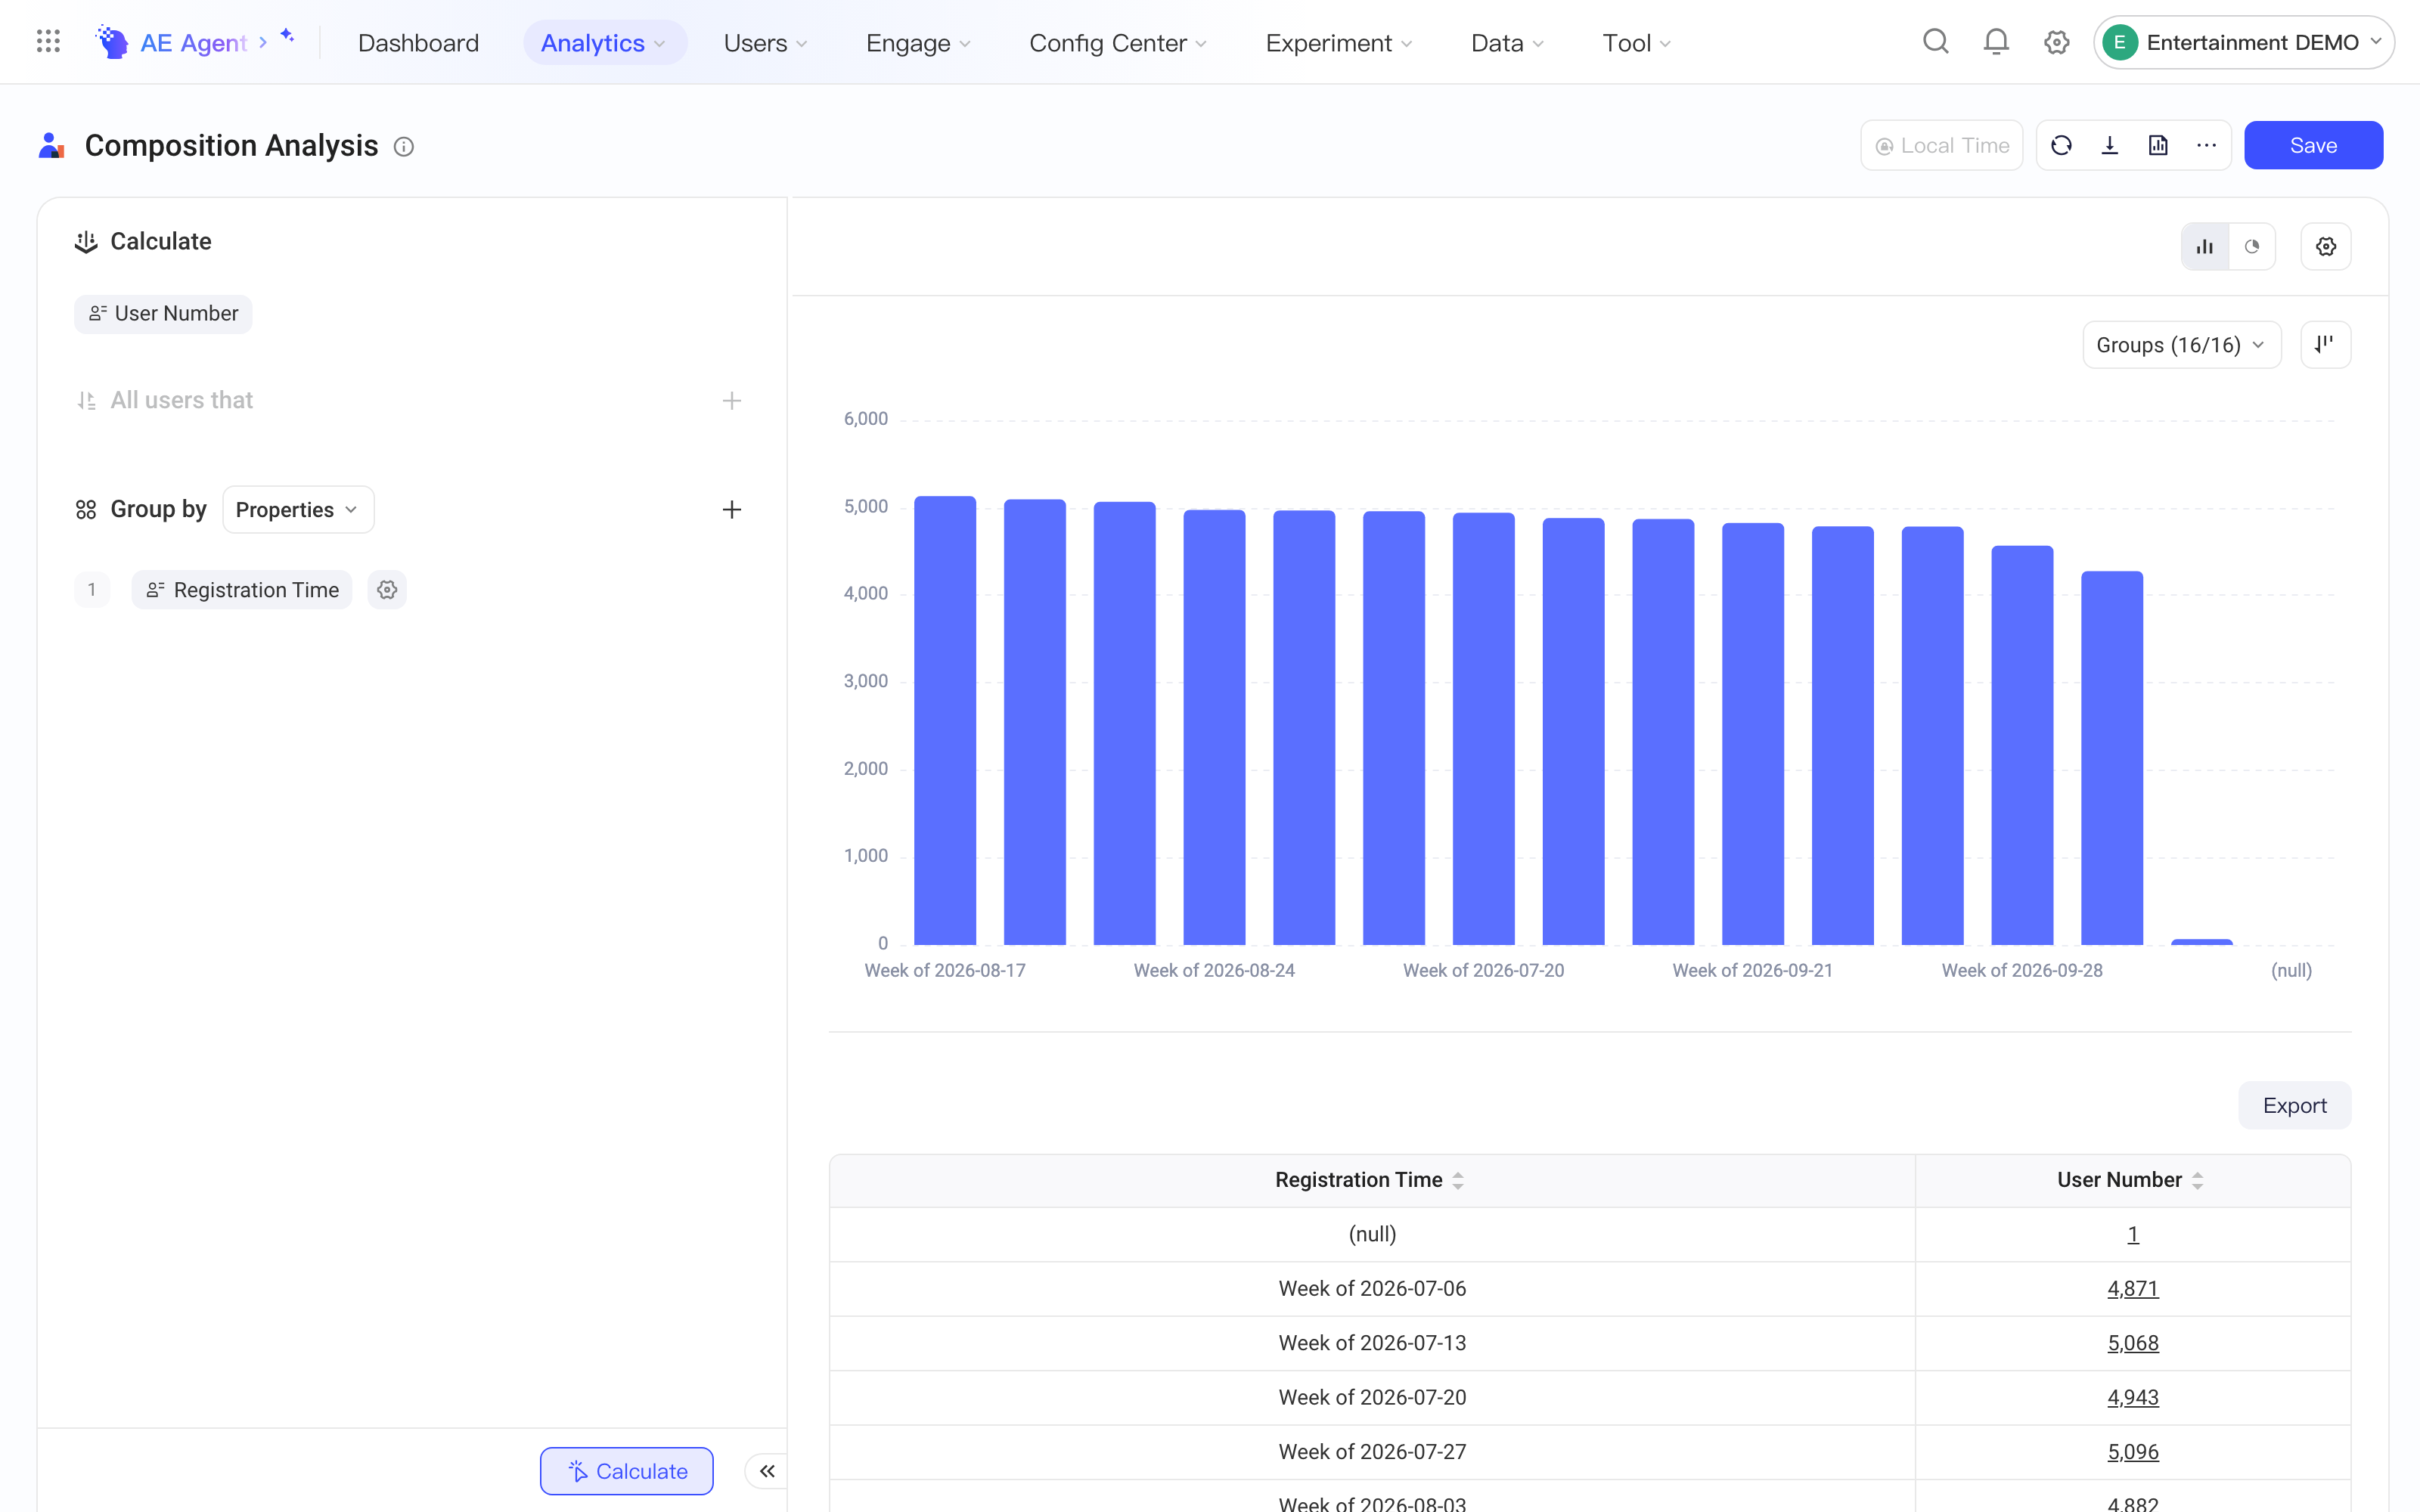Switch to the pie chart view
This screenshot has width=2420, height=1512.
(2252, 247)
